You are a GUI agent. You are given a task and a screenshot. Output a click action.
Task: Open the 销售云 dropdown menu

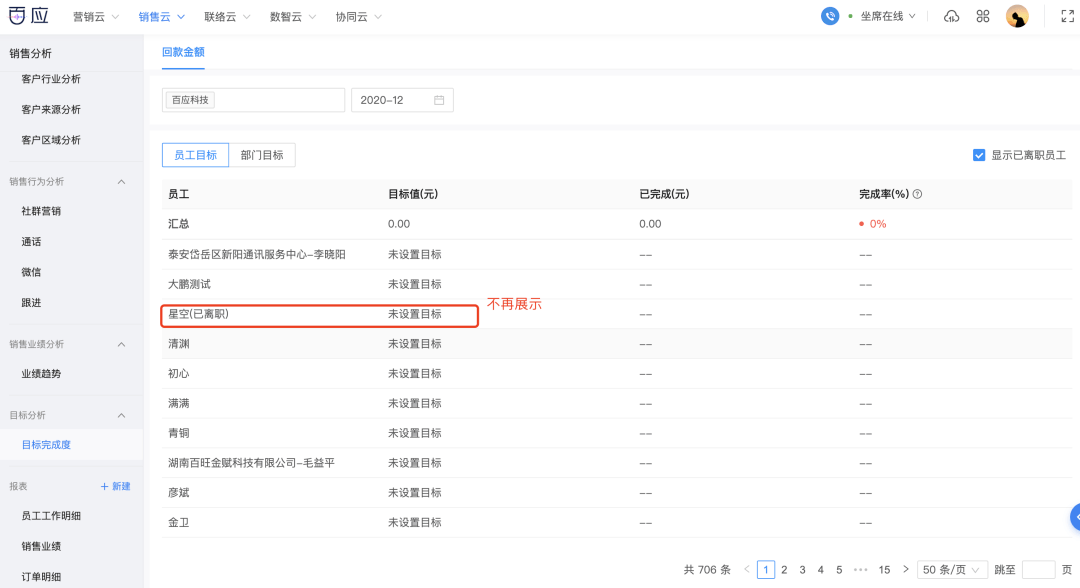pyautogui.click(x=161, y=17)
